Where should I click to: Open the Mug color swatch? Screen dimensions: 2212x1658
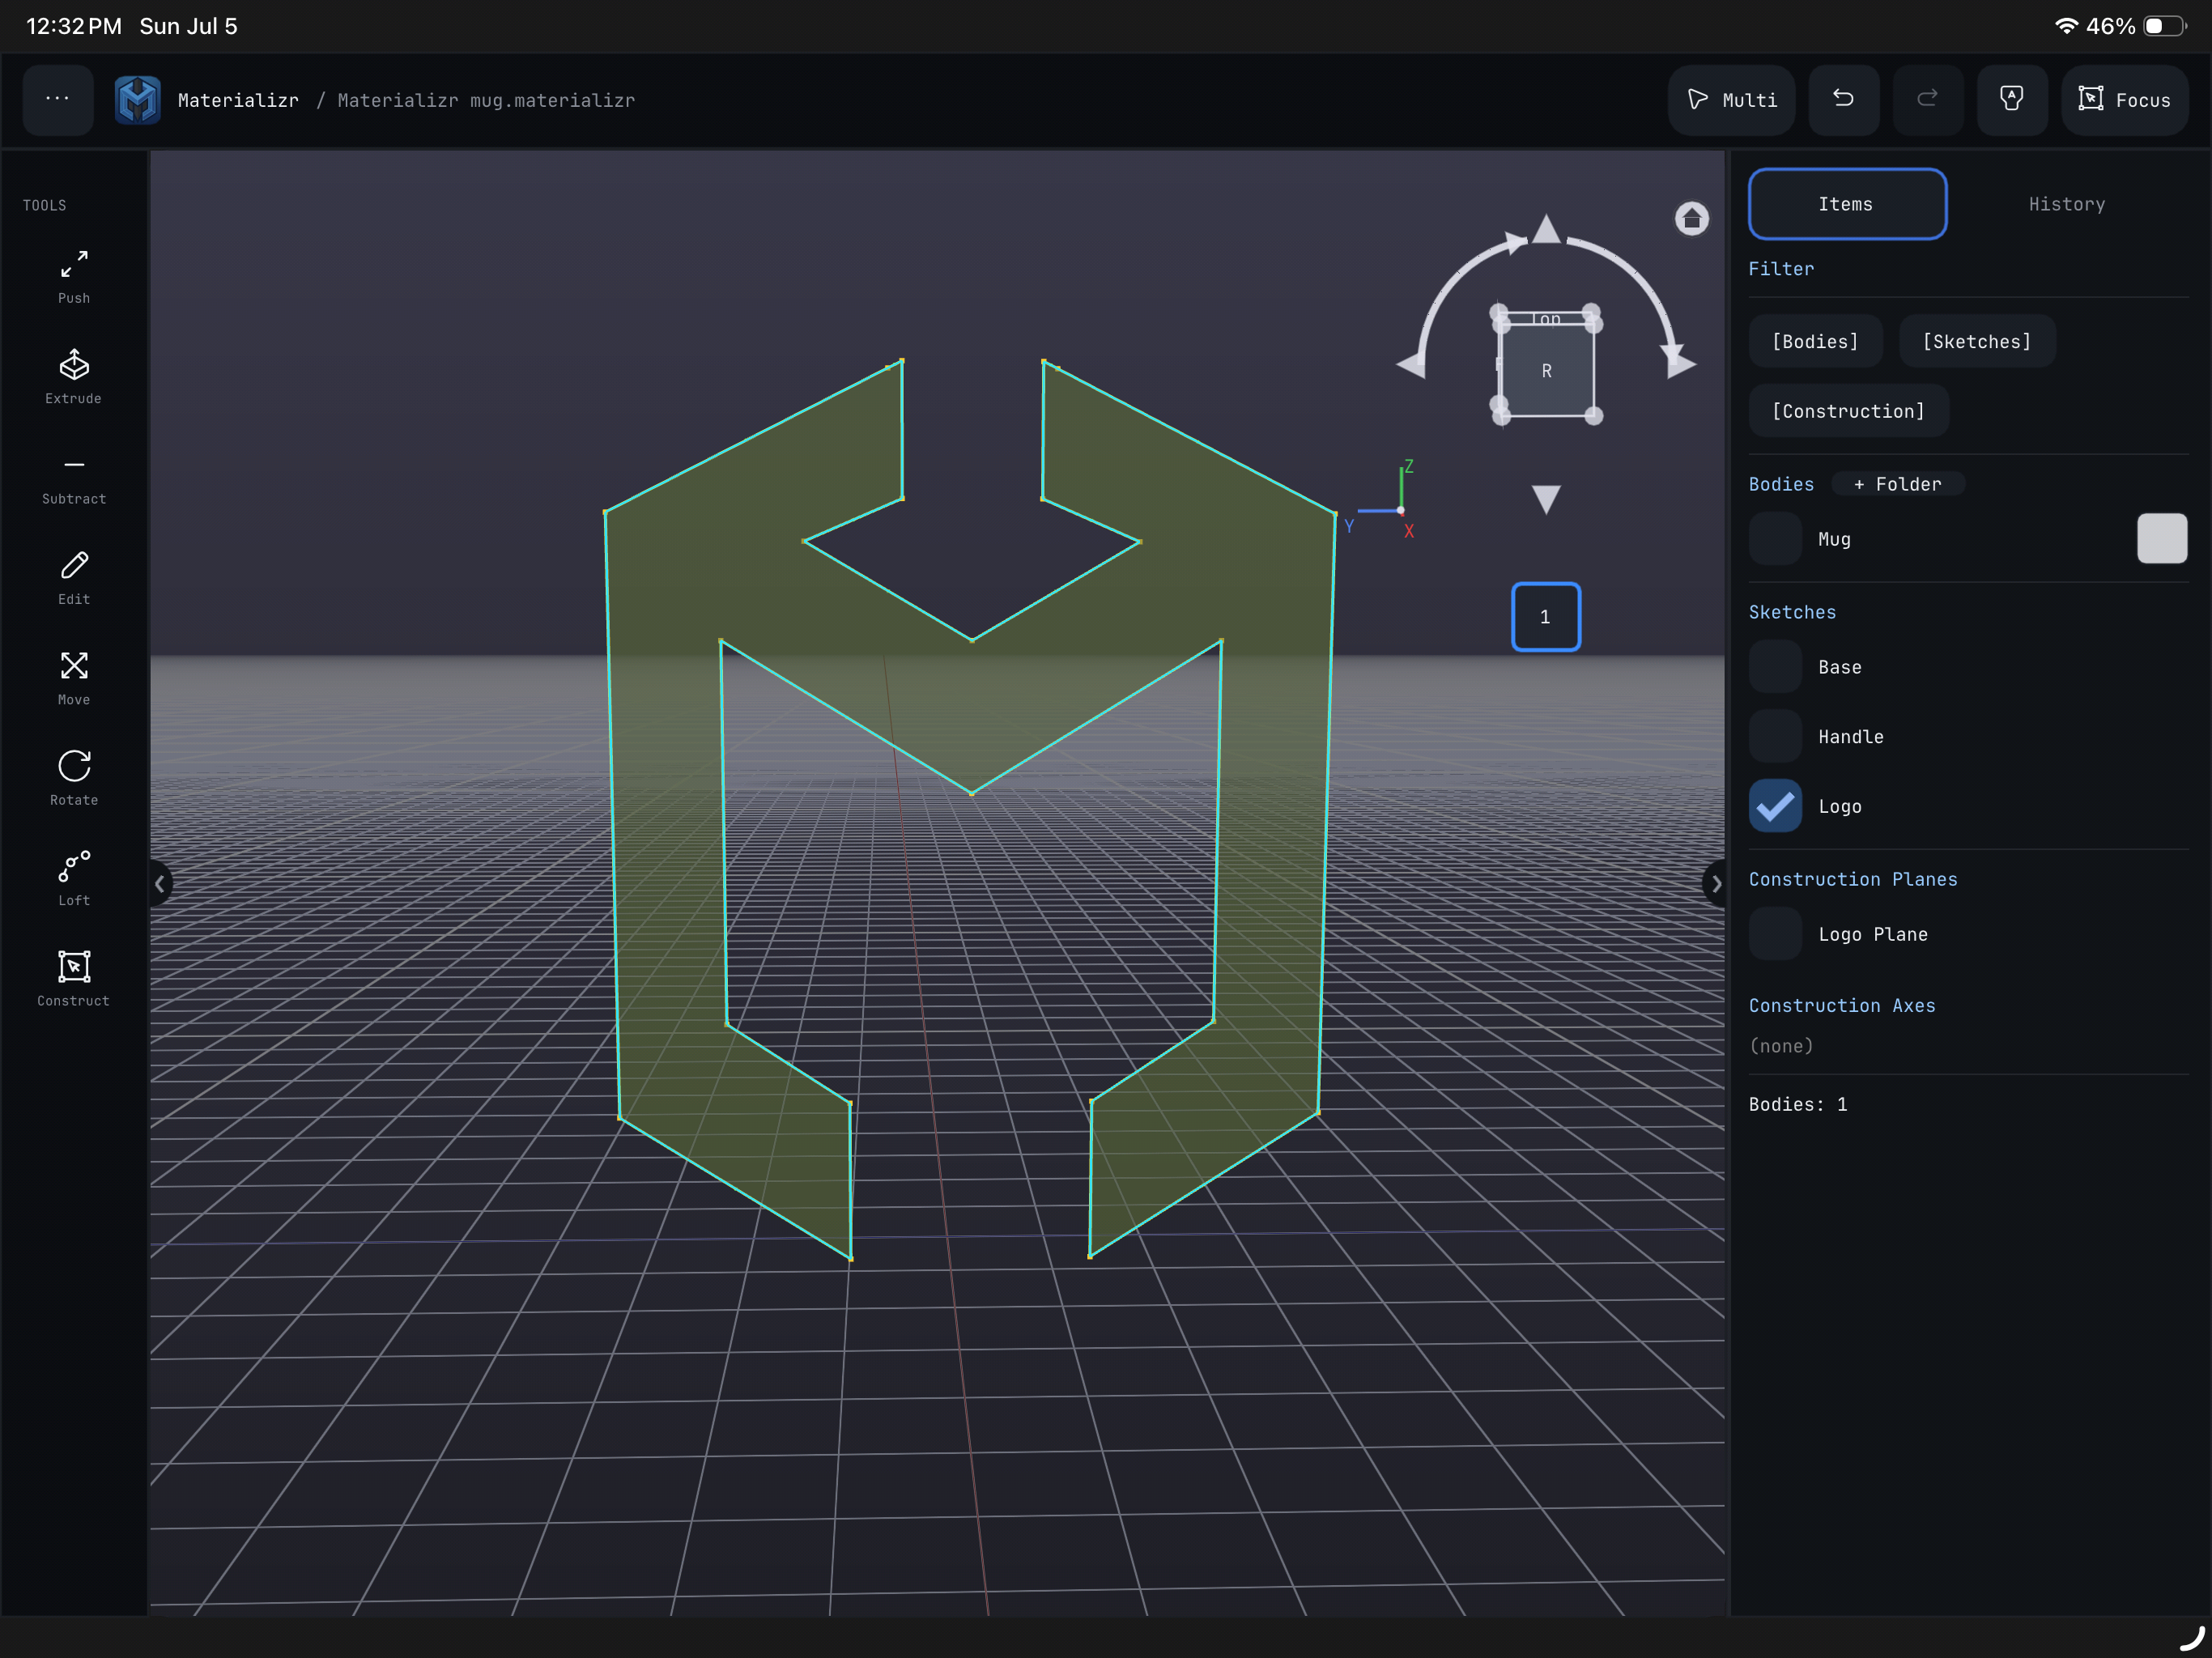click(2161, 539)
